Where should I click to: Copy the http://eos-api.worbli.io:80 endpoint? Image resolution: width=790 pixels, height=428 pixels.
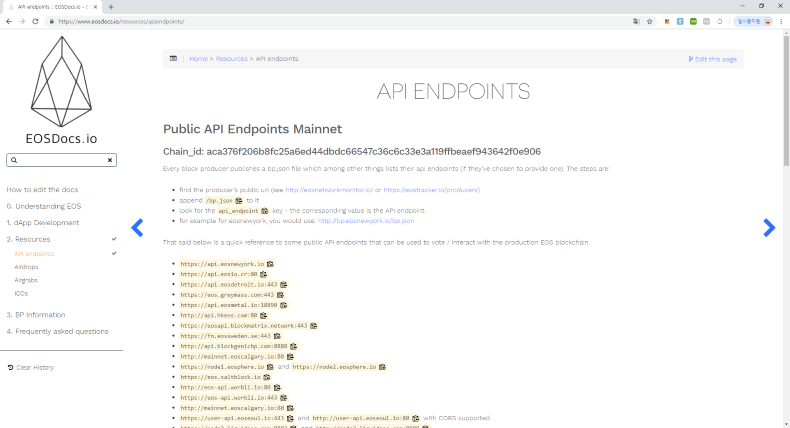point(277,388)
